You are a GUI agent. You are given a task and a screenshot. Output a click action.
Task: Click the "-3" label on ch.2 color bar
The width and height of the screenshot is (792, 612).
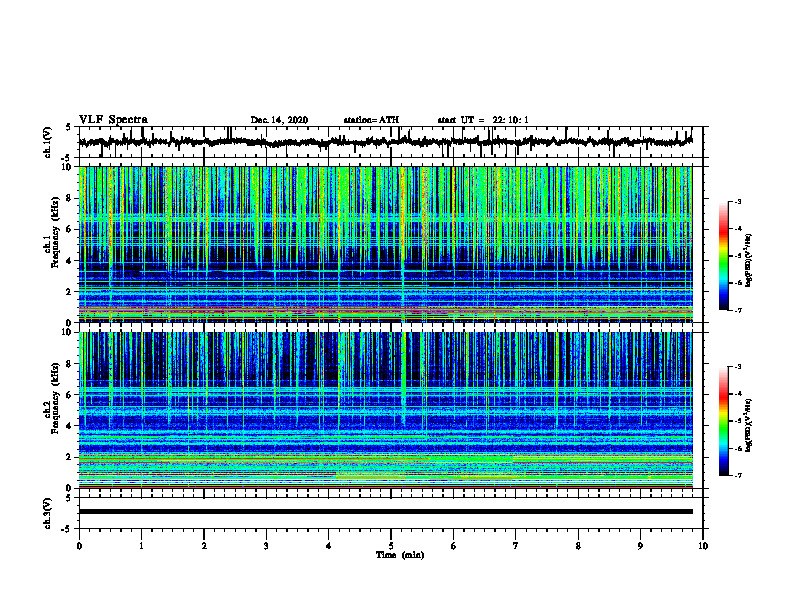[x=737, y=367]
